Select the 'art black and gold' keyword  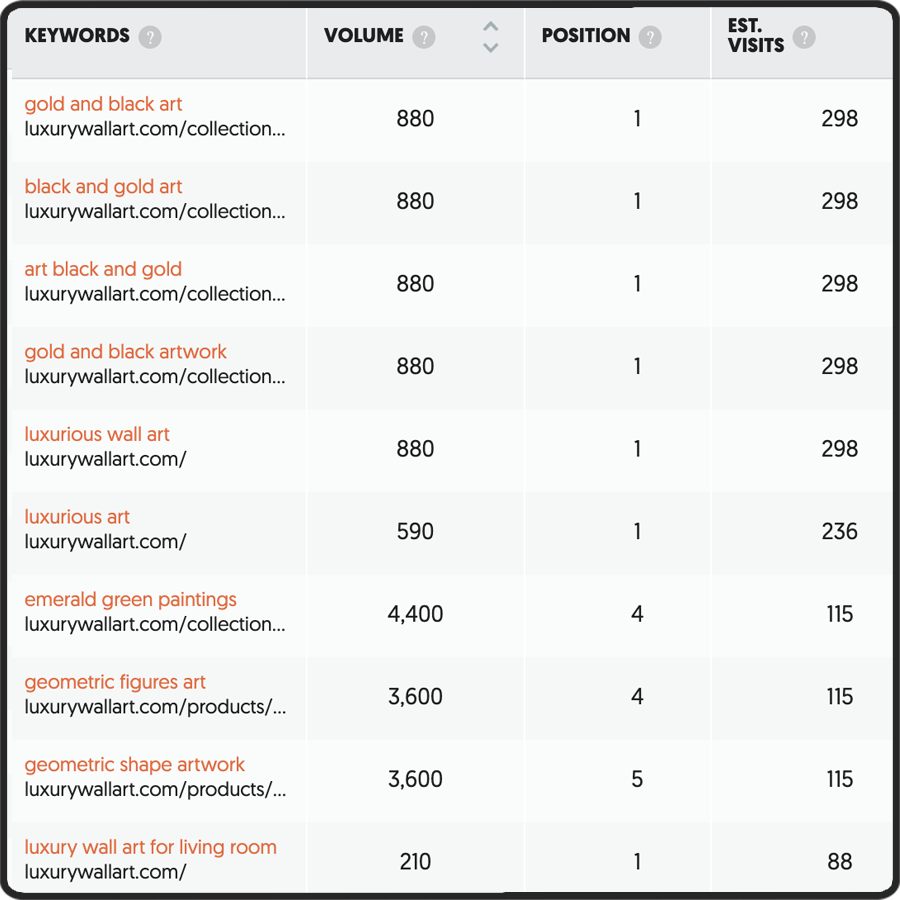[x=103, y=269]
